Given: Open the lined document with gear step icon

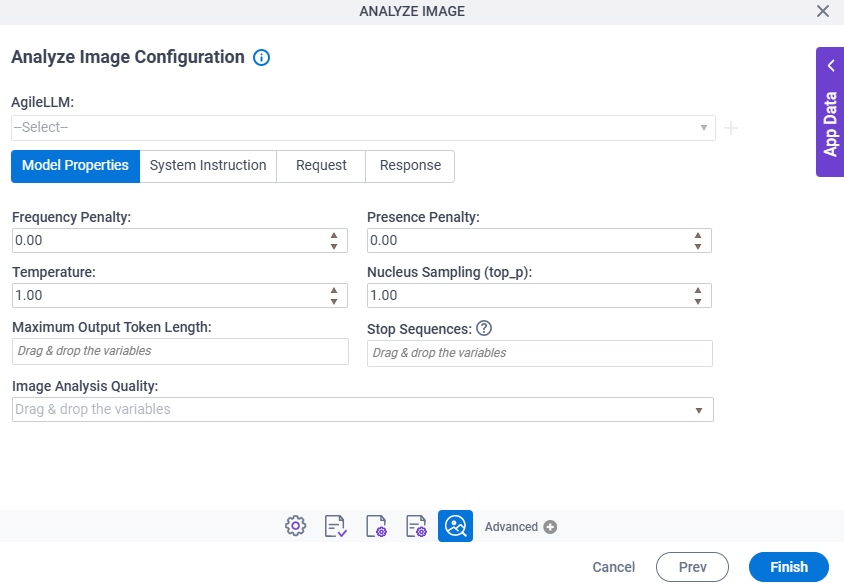Looking at the screenshot, I should (416, 526).
